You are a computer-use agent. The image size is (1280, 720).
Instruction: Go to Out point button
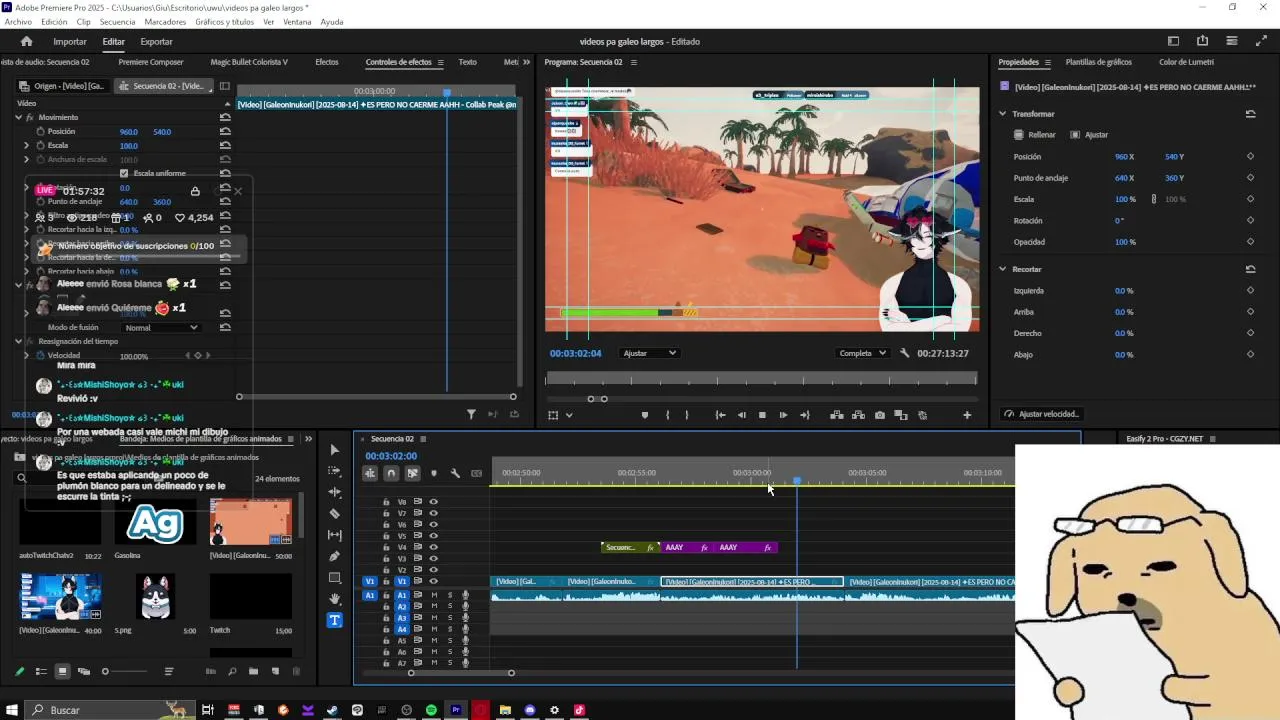[x=805, y=415]
